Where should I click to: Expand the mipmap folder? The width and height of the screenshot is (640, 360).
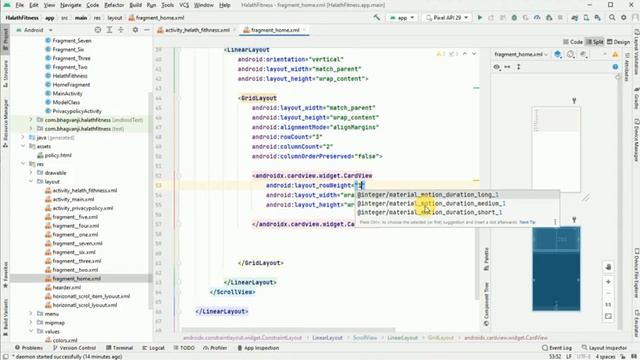[31, 322]
